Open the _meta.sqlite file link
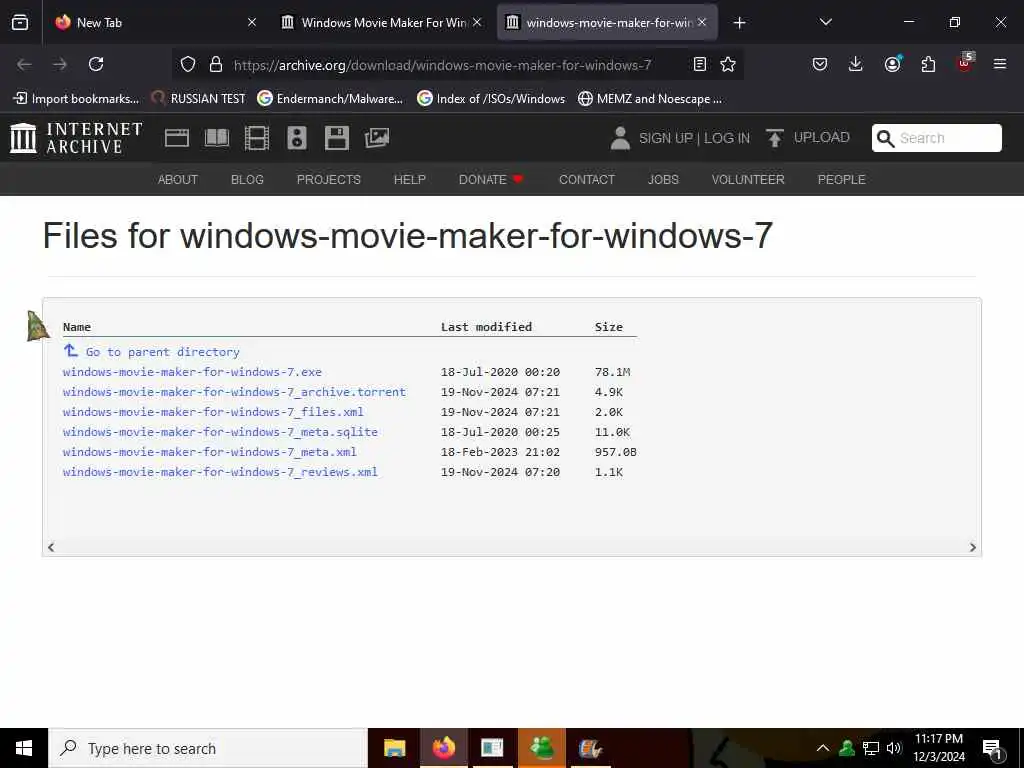 pos(220,432)
